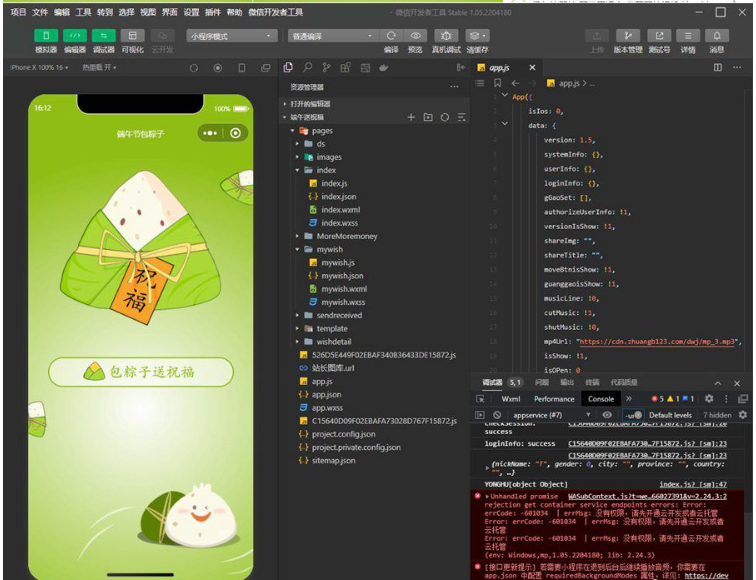Click the element inspector arrow icon
756x580 pixels.
click(x=480, y=399)
